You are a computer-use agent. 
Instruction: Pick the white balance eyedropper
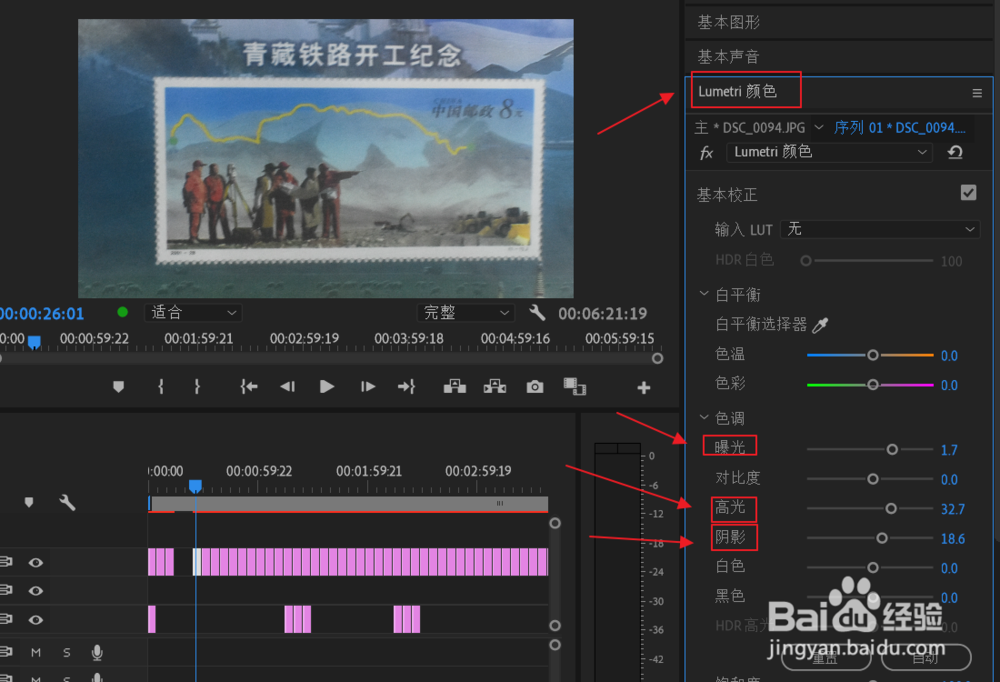820,325
